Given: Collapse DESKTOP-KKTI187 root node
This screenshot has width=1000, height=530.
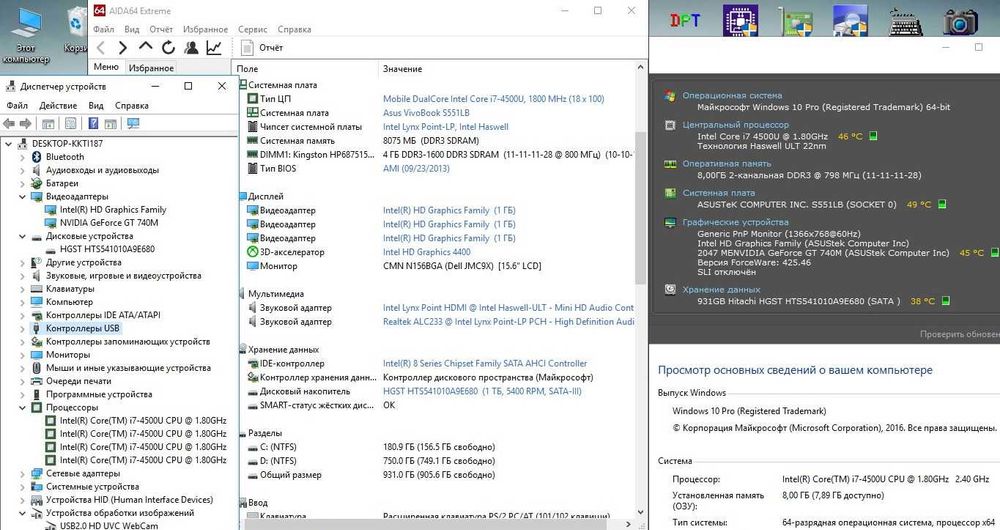Looking at the screenshot, I should [8, 144].
